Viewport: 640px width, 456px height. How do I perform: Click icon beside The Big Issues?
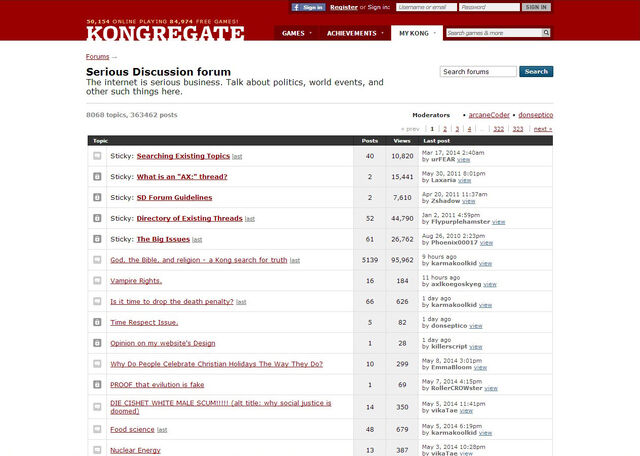tap(97, 239)
